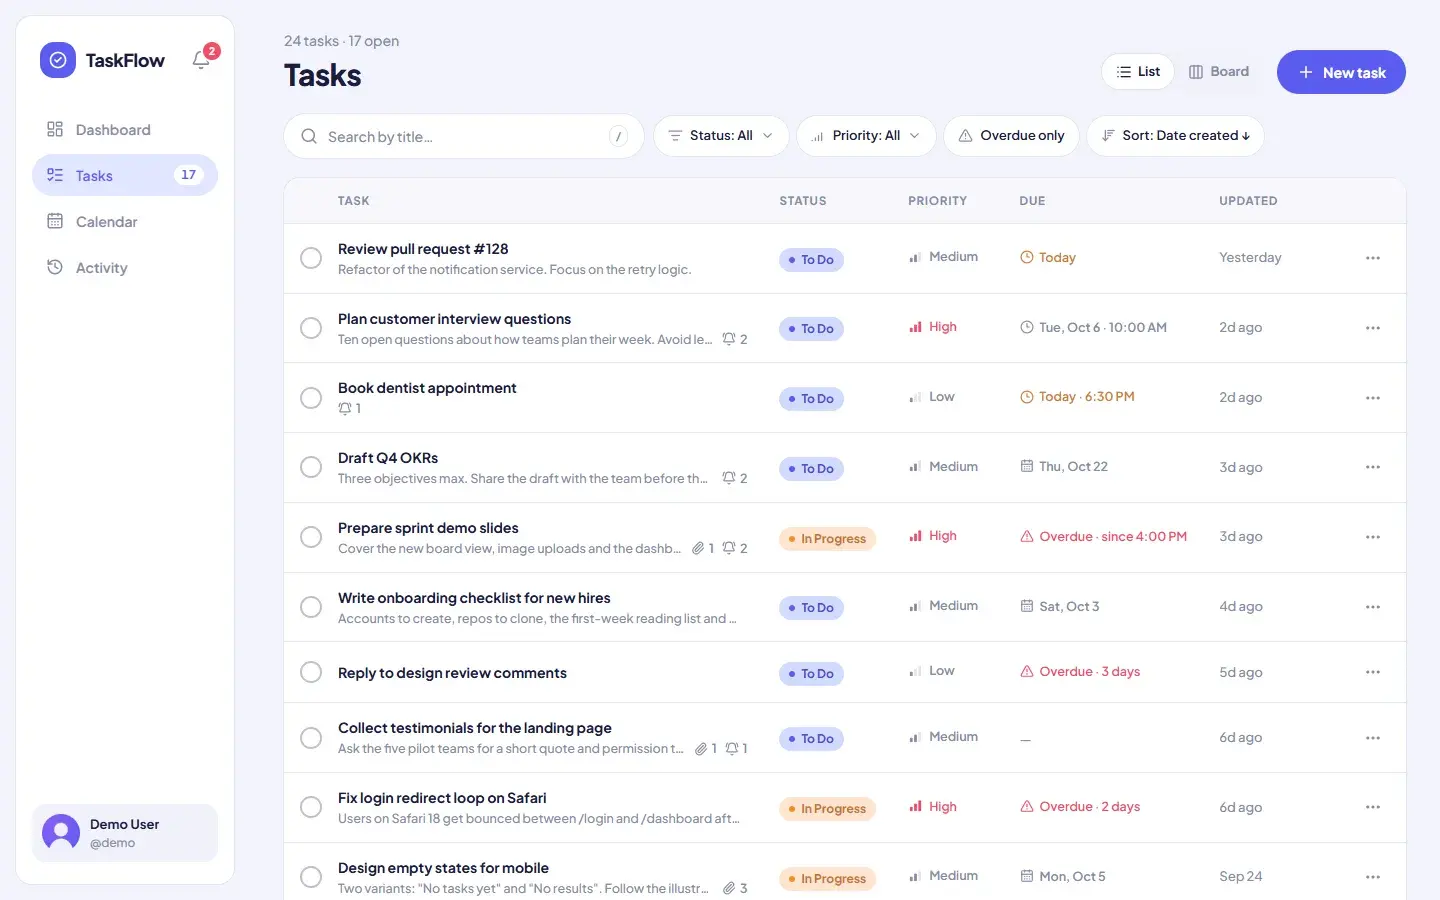Open the Fix login redirect loop on Safari task

(442, 798)
